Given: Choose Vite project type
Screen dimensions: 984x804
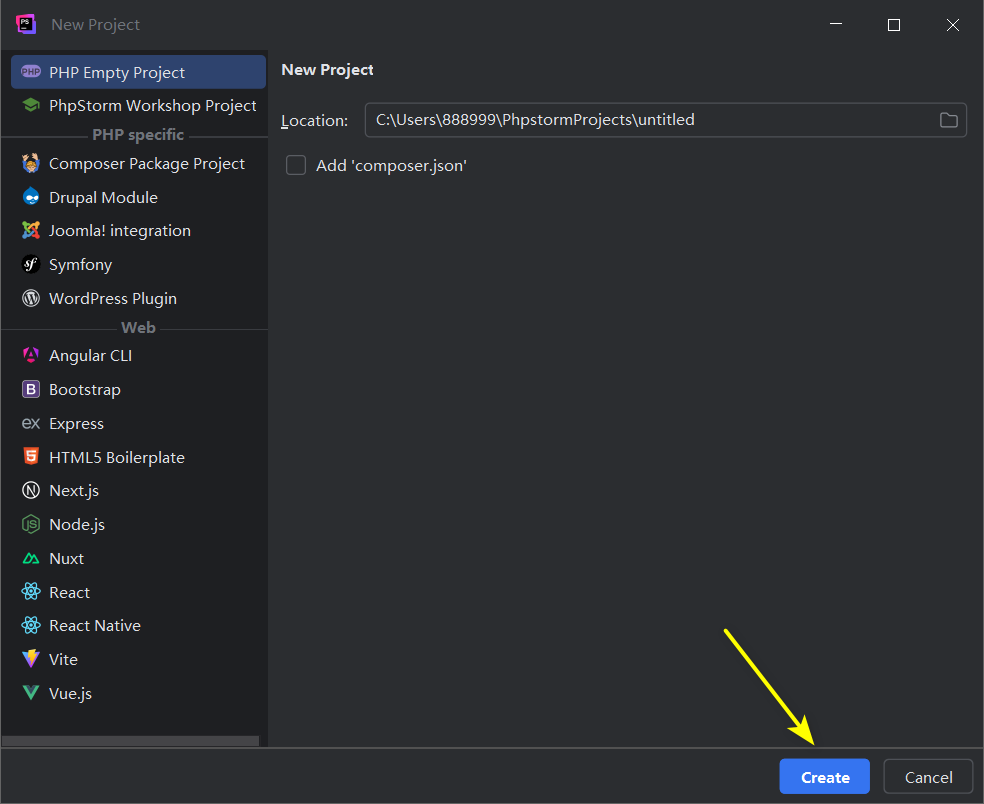Looking at the screenshot, I should coord(138,659).
